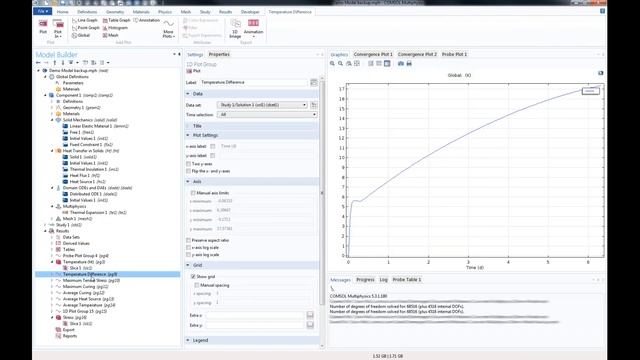640x360 pixels.
Task: Add a Point Graph plot
Action: pos(86,28)
